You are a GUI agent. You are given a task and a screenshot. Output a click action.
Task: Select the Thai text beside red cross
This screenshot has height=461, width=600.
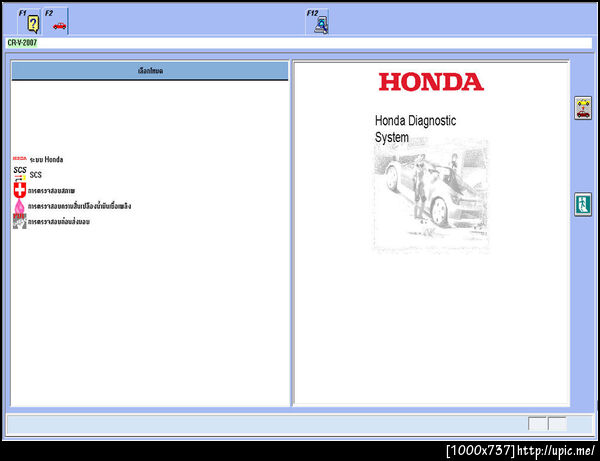[x=51, y=191]
